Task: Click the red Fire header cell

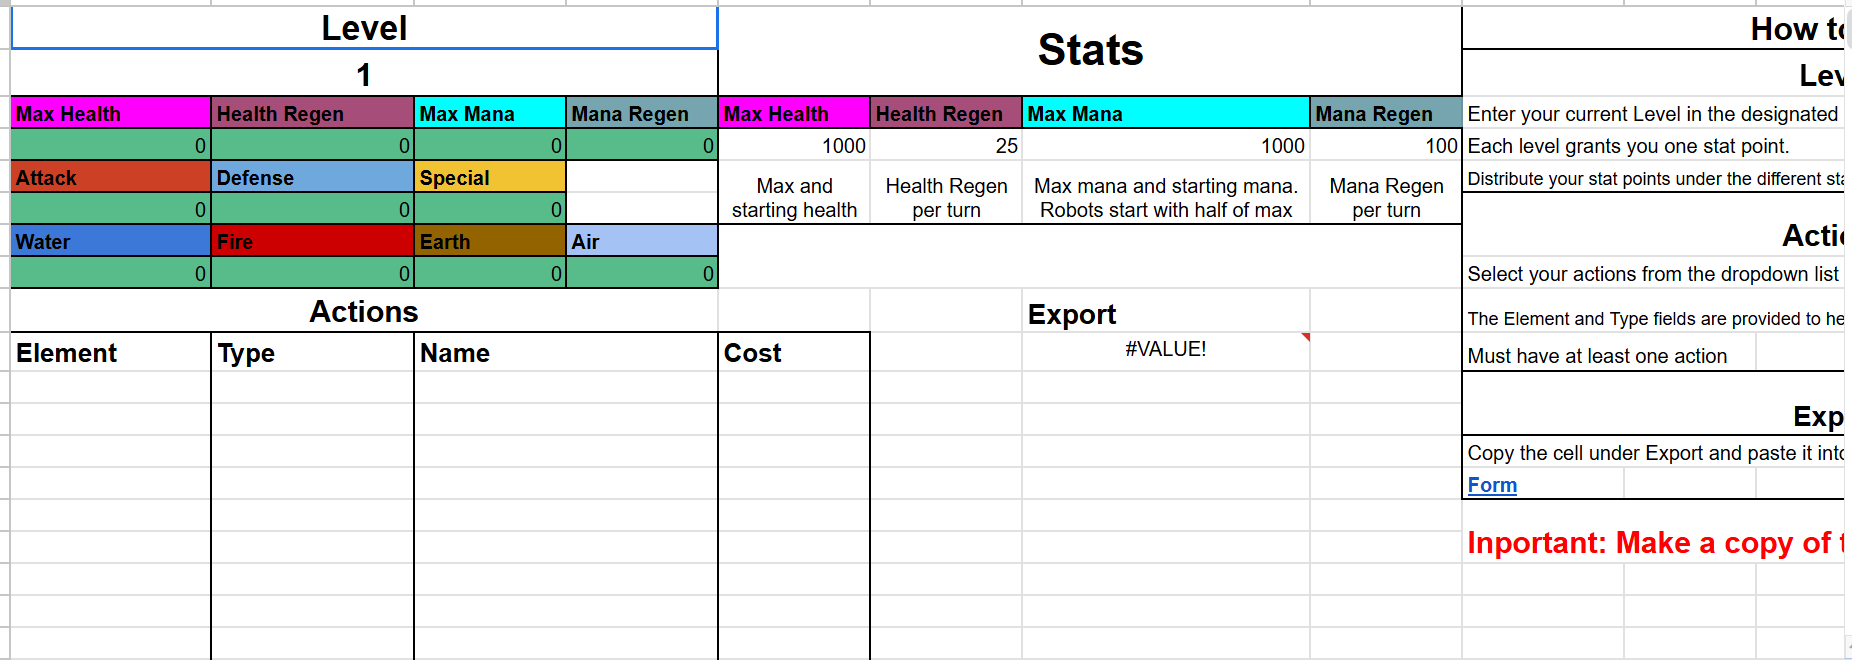Action: click(x=312, y=241)
